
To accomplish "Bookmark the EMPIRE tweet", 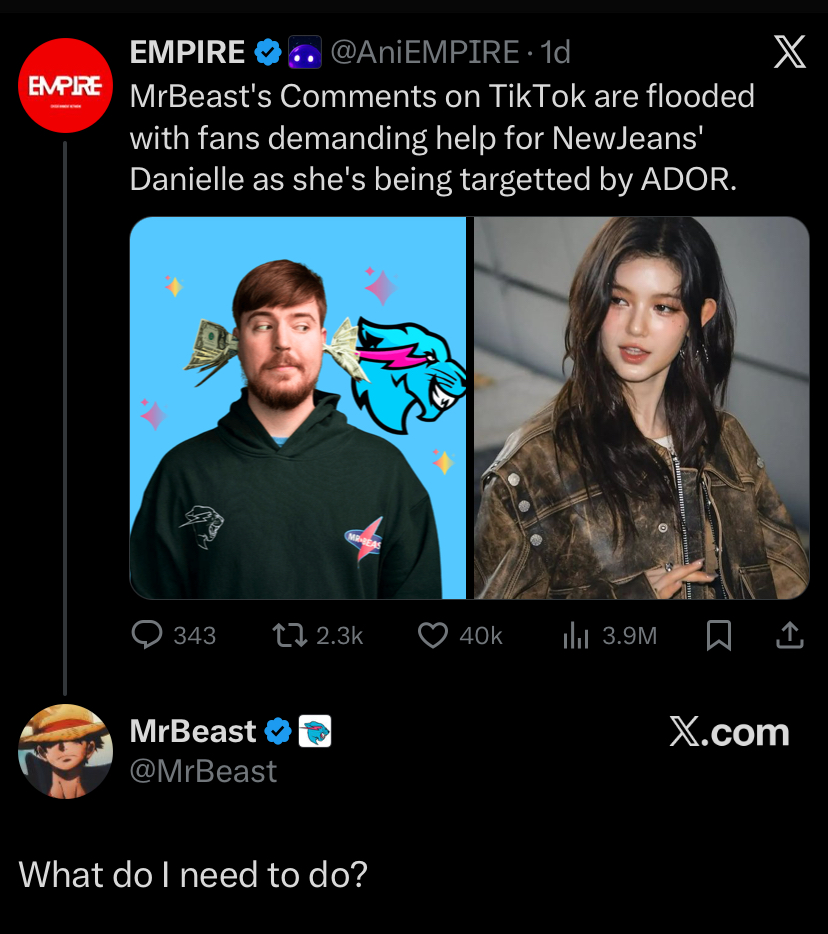I will point(718,635).
